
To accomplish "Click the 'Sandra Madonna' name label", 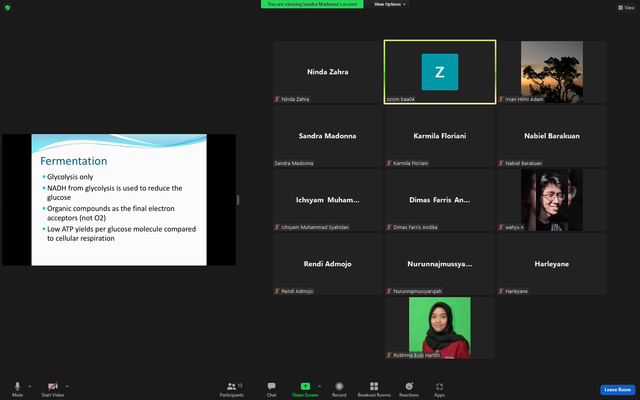I will (294, 163).
